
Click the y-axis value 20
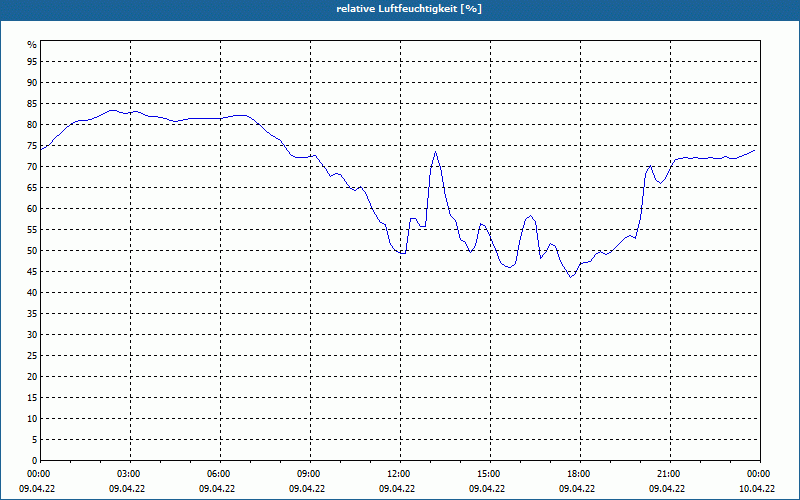(32, 377)
